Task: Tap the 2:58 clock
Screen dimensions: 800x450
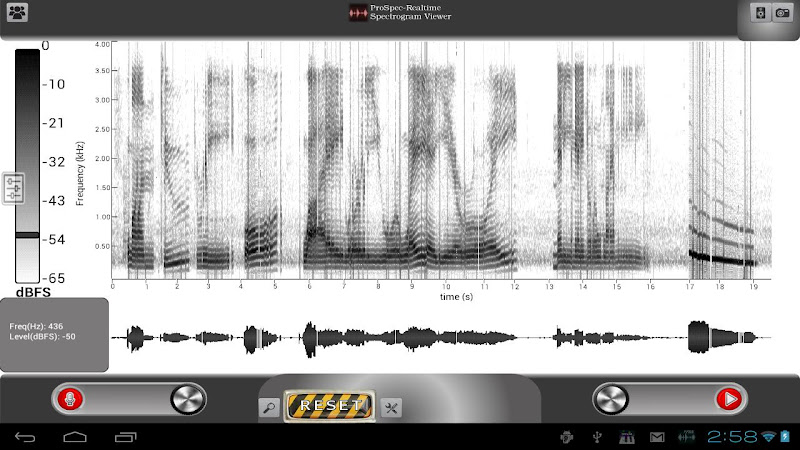Action: 733,437
